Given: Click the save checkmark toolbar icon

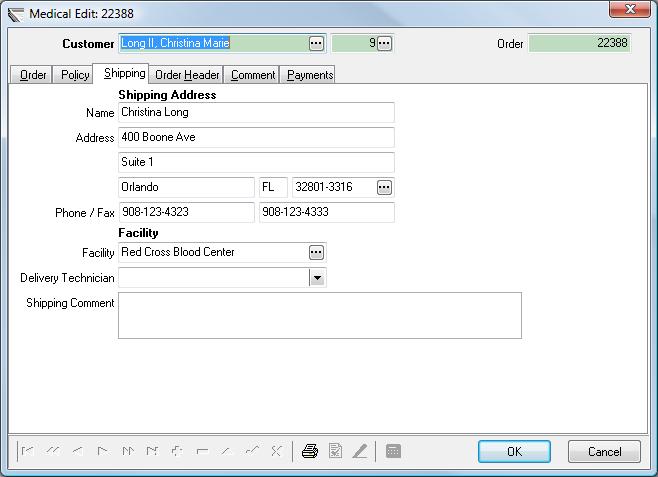Looking at the screenshot, I should pos(252,451).
